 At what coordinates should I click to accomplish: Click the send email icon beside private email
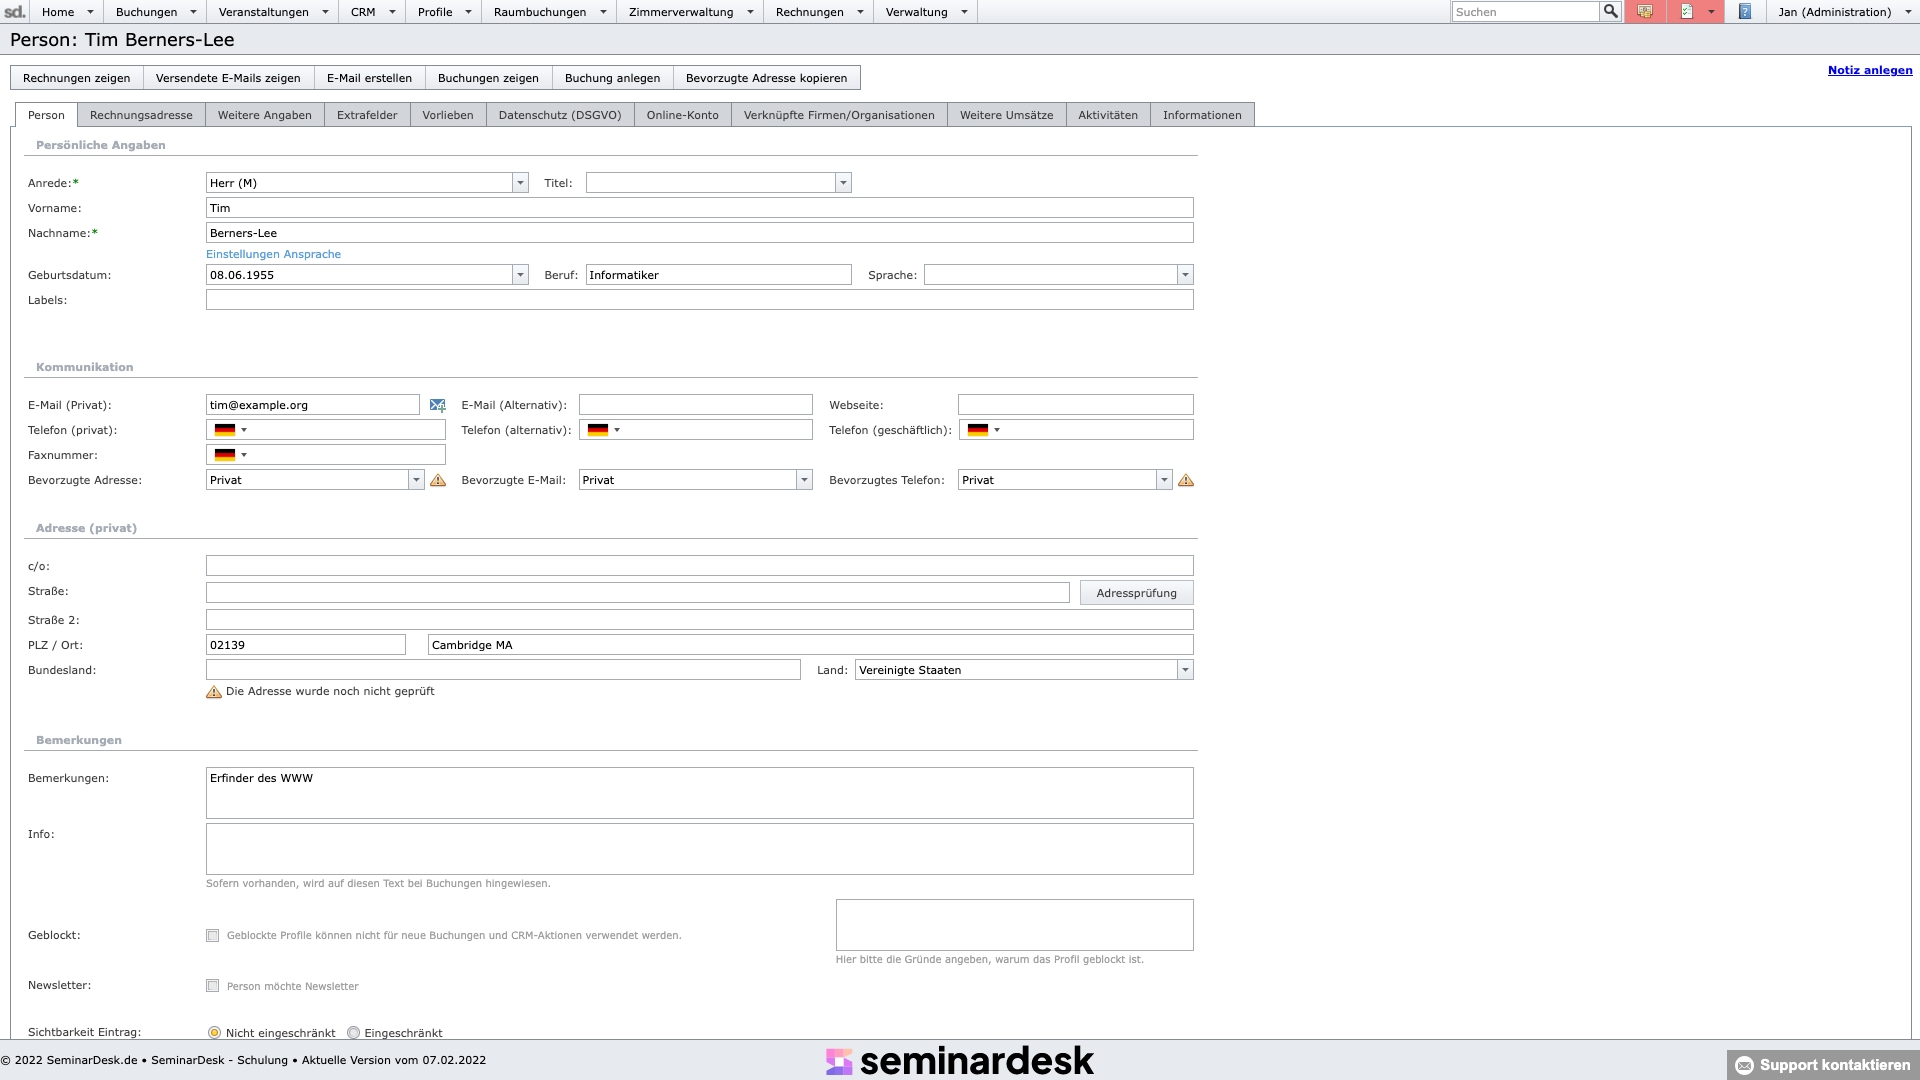(437, 405)
